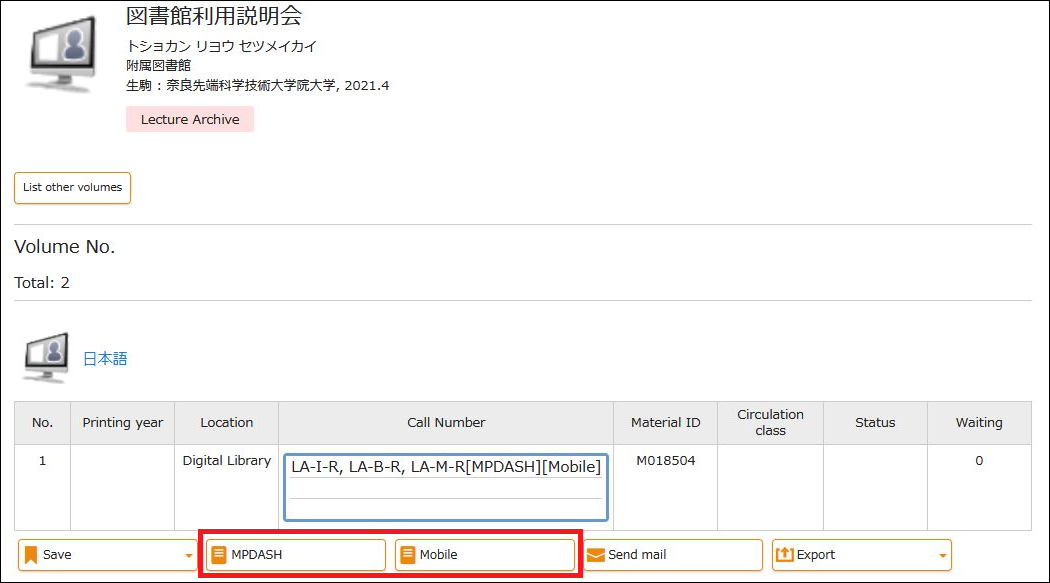1050x583 pixels.
Task: Click the Circulation class column header
Action: (x=770, y=423)
